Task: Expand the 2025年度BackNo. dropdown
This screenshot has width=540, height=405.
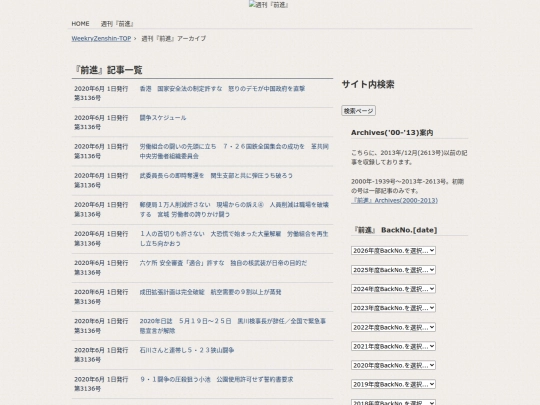Action: 393,270
